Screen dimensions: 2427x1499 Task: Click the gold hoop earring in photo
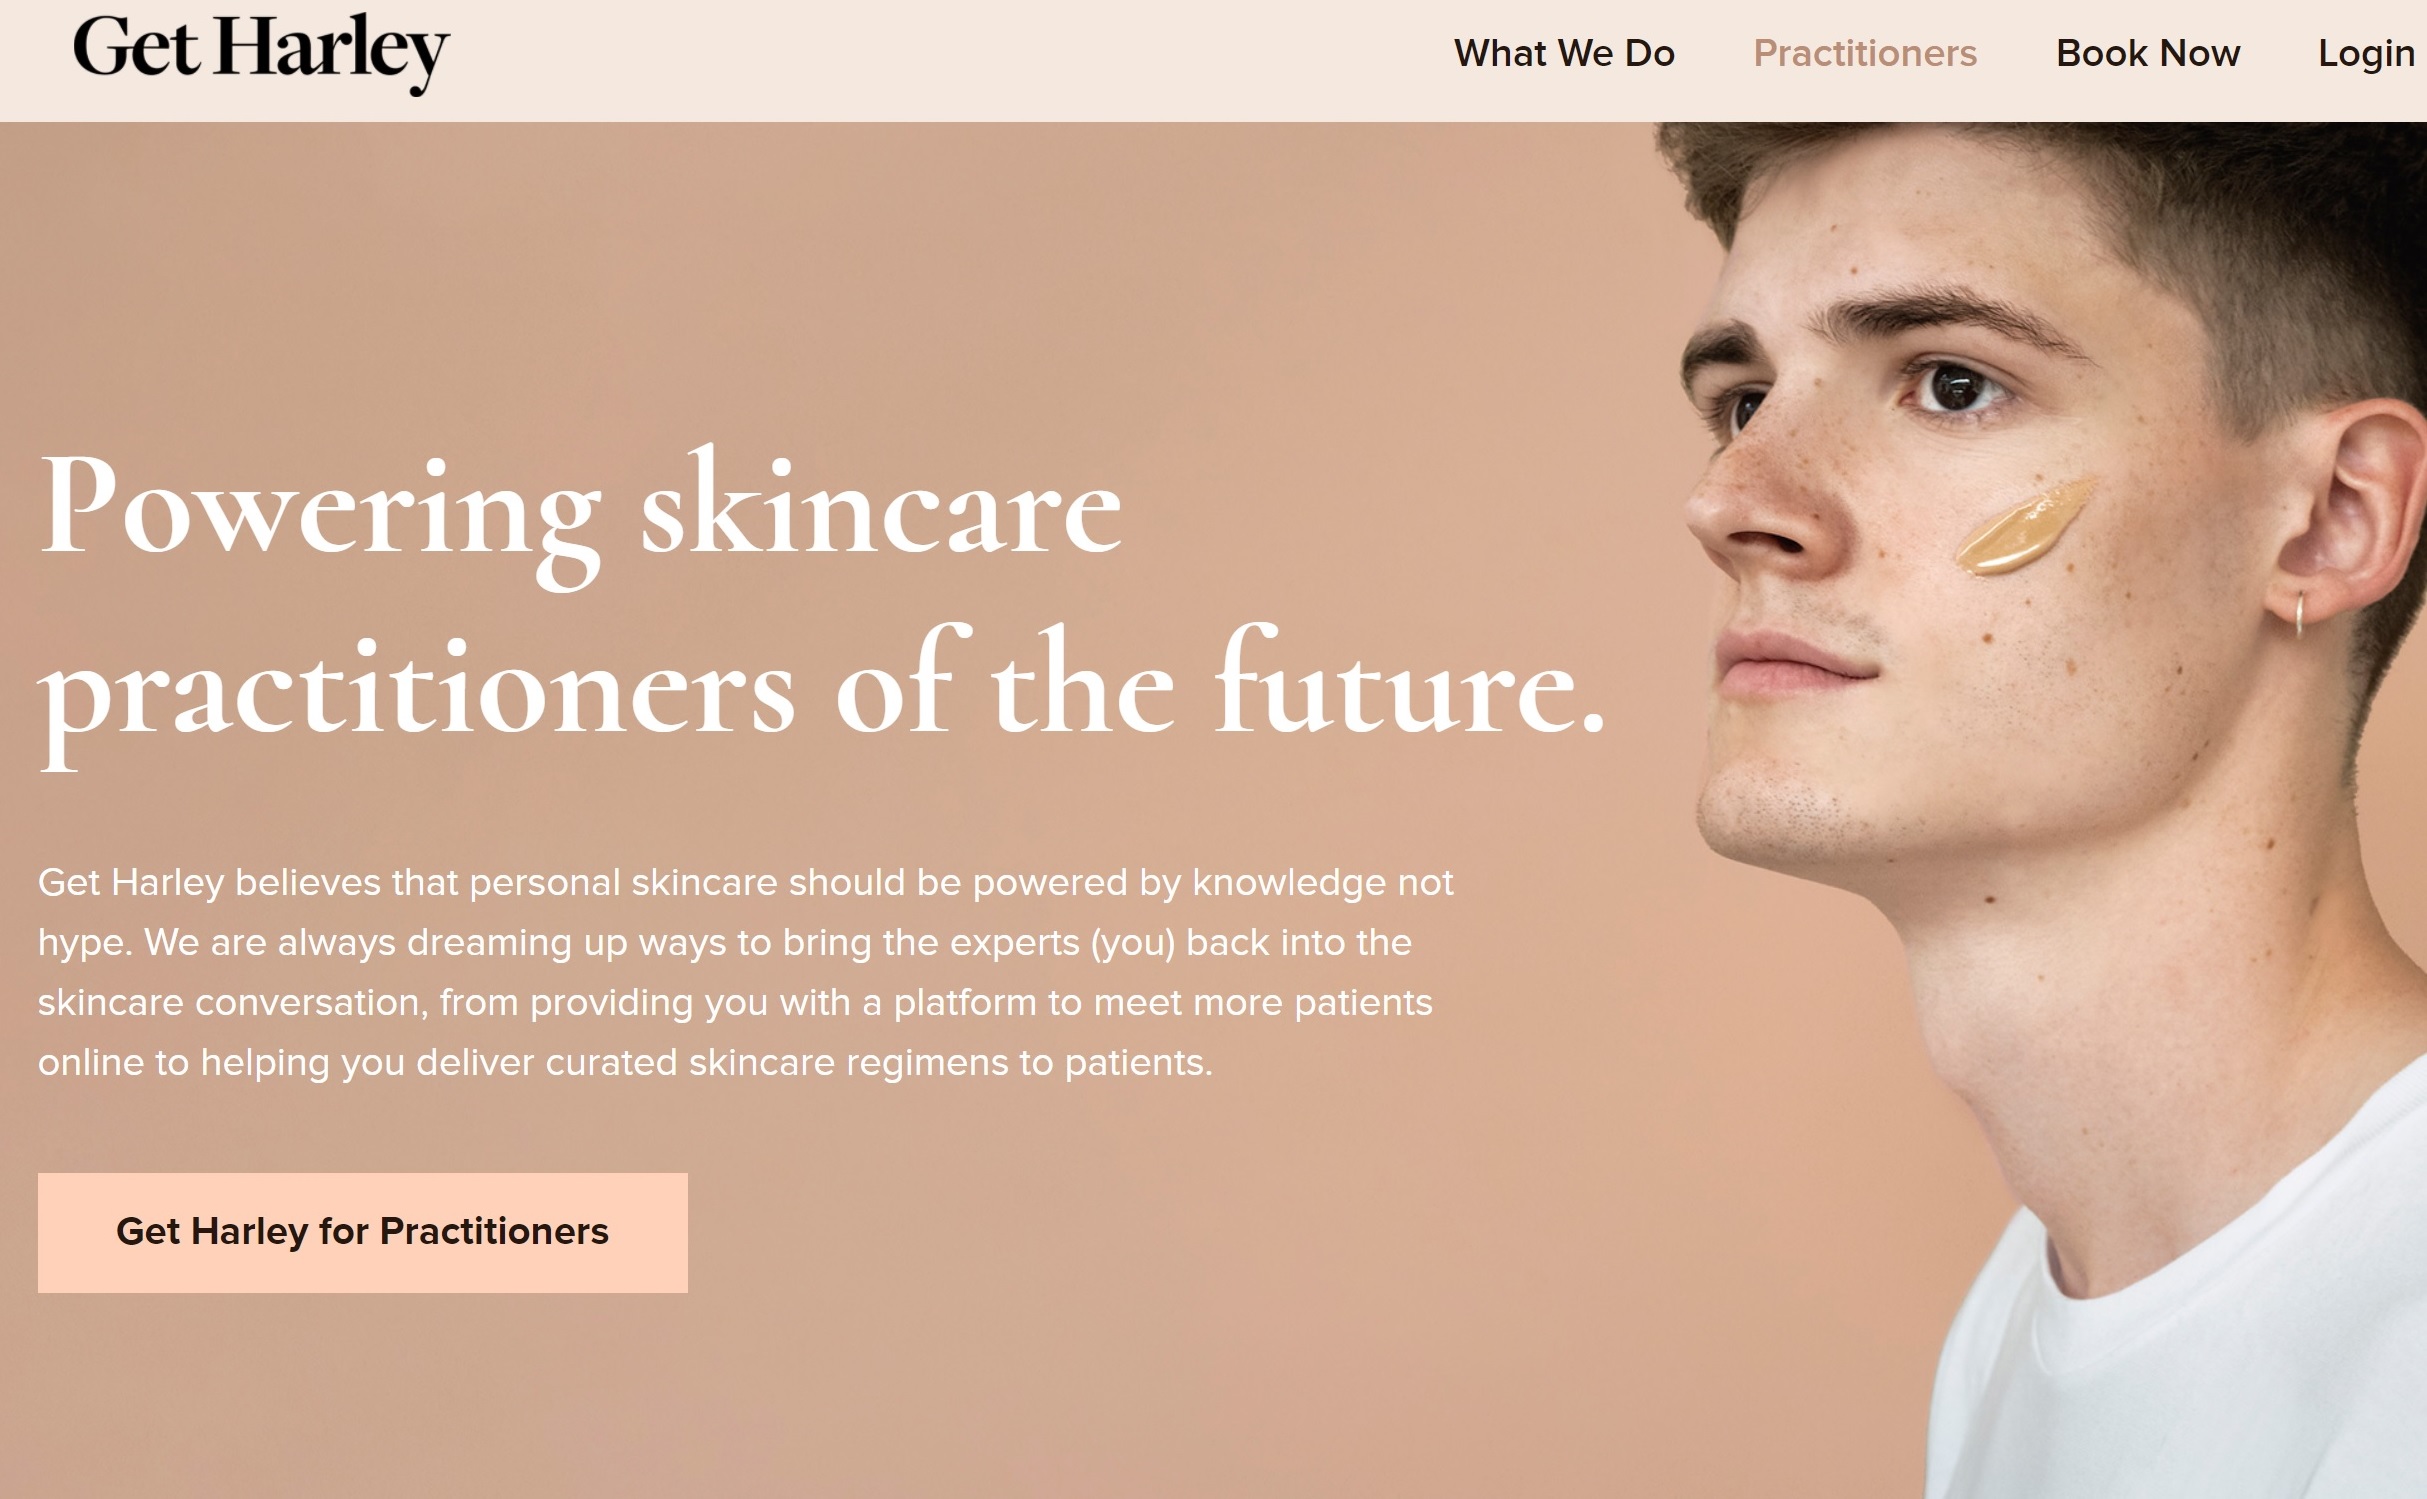coord(2299,613)
